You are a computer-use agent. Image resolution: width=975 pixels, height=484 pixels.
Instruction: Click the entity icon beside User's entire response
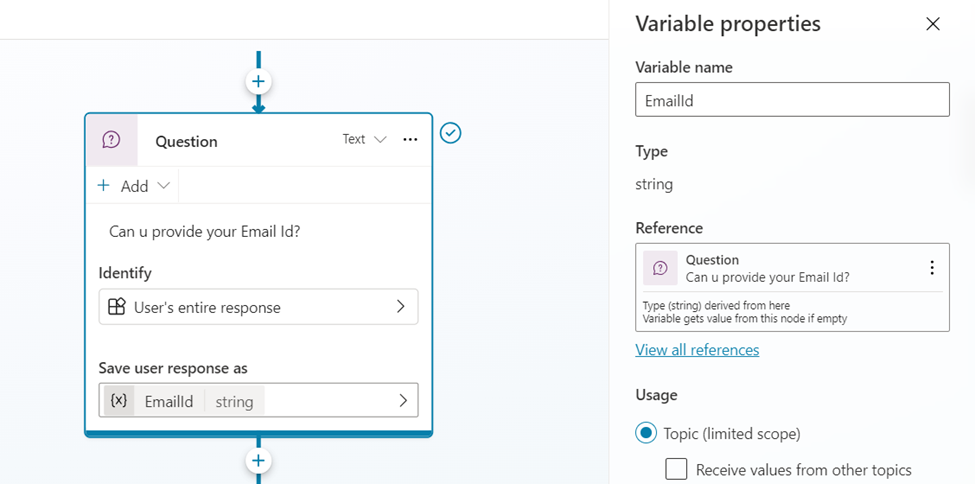[117, 307]
